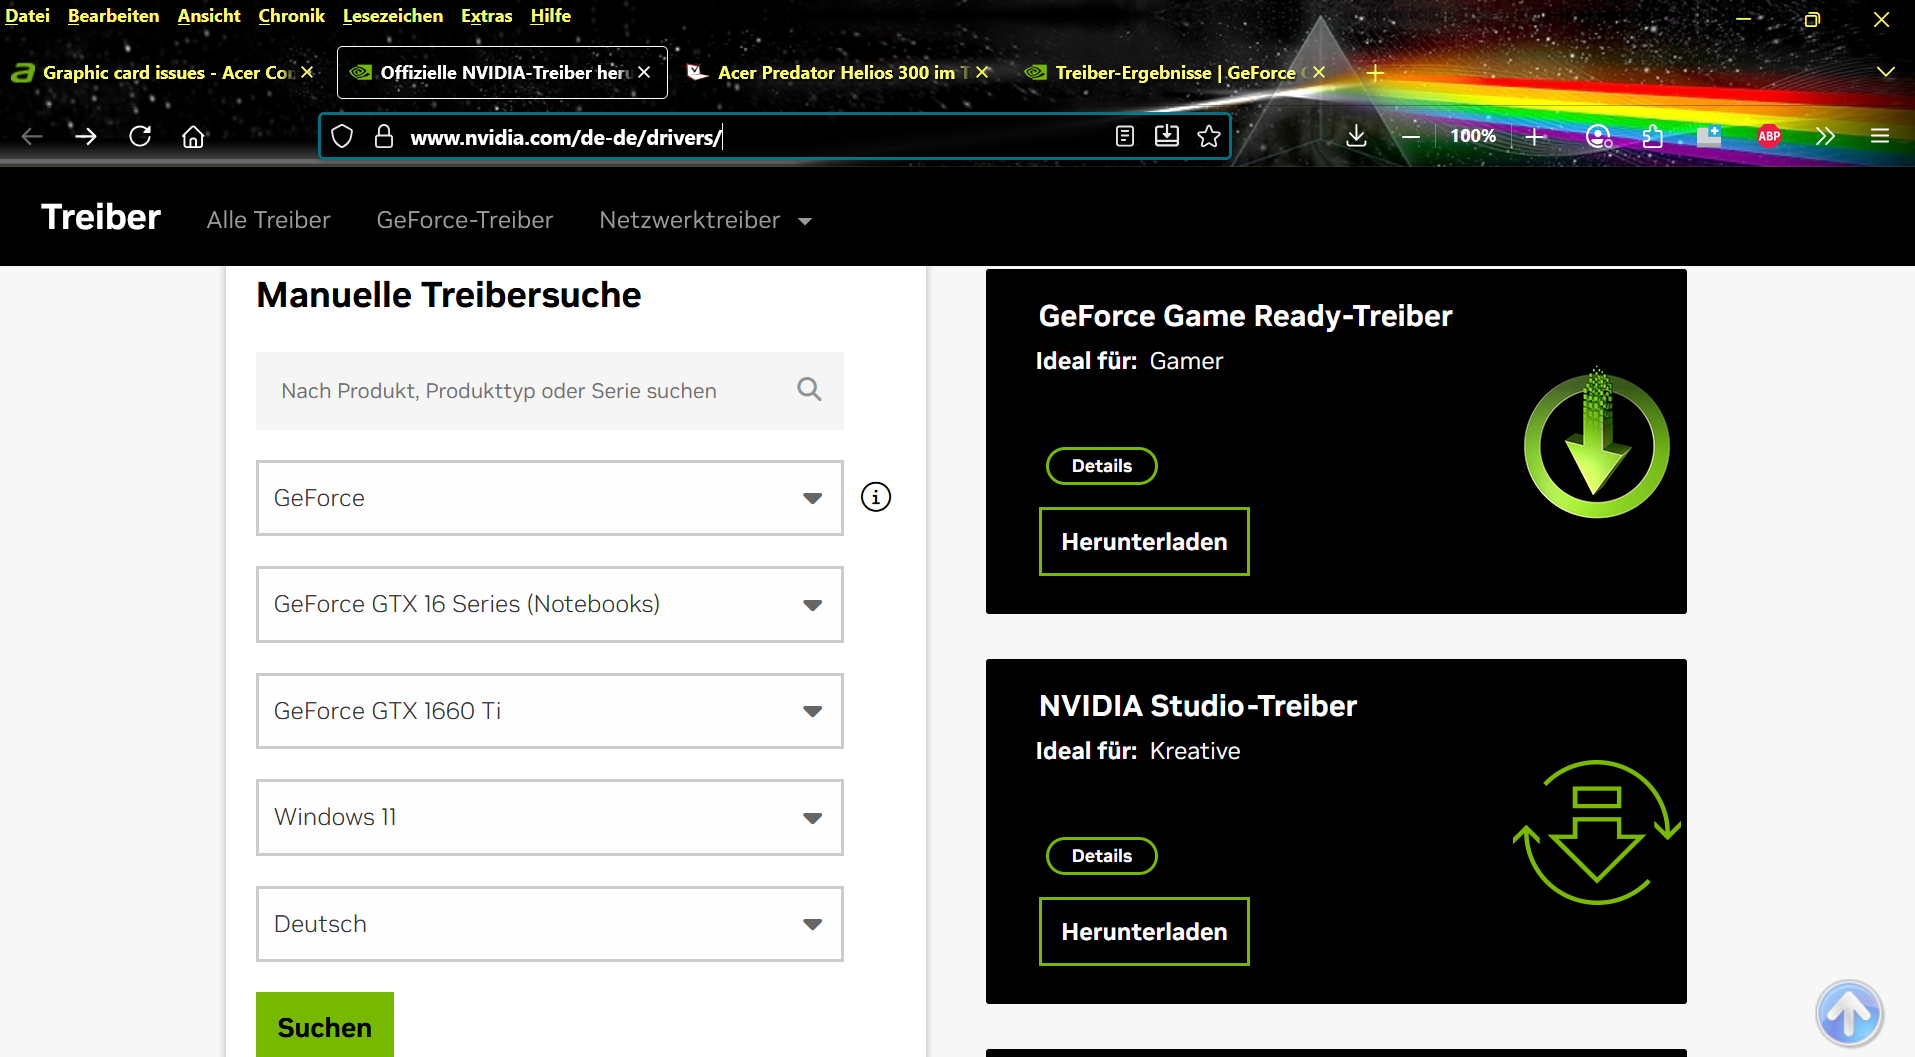Click Herunterladen for GeForce Game Ready-Treiber

coord(1144,542)
